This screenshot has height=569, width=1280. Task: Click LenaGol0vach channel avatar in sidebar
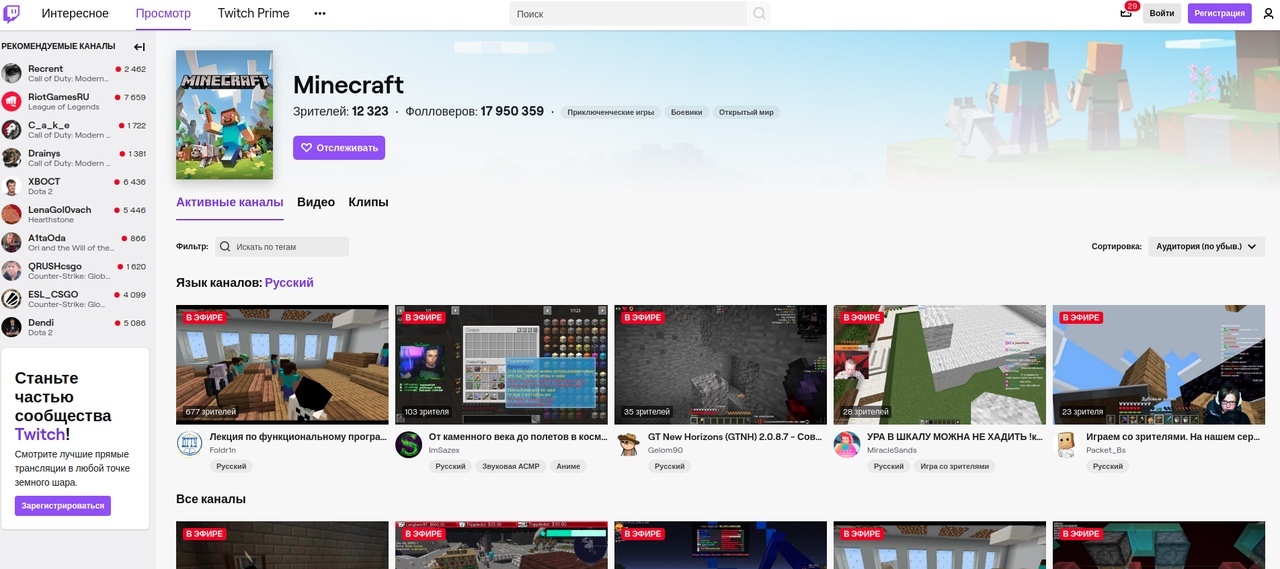12,214
